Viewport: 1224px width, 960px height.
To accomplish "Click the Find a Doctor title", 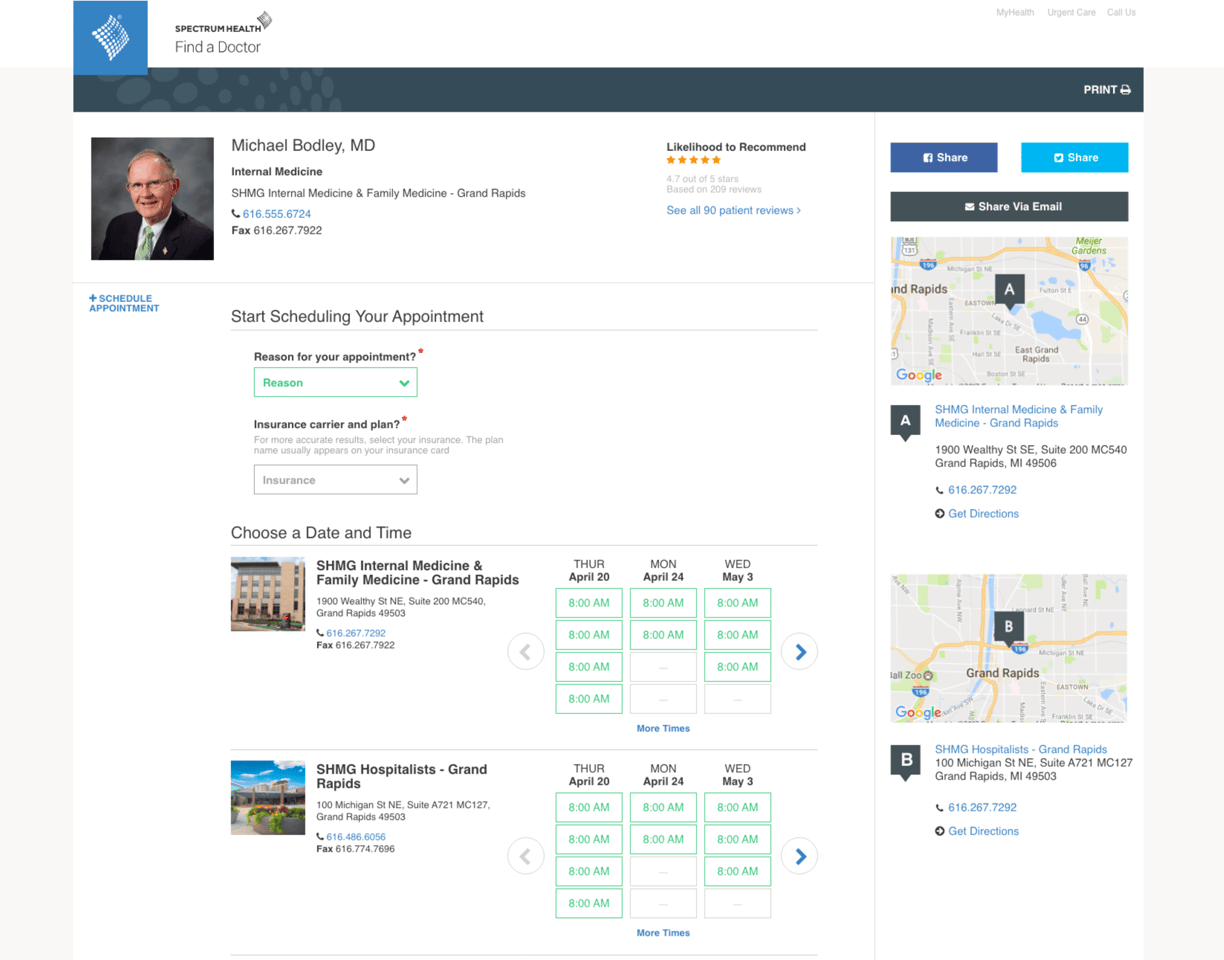I will [x=218, y=47].
